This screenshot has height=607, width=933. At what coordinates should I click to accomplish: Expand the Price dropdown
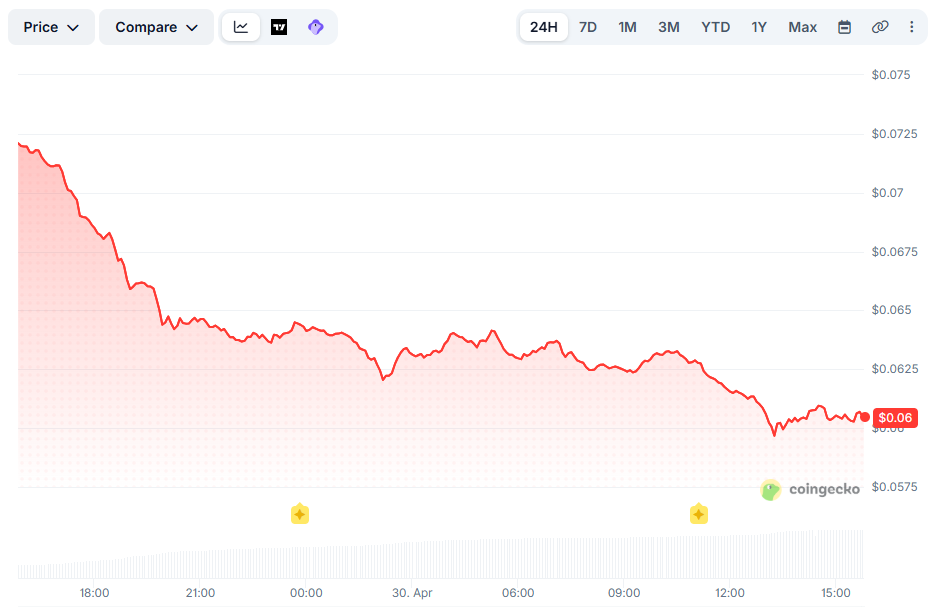pos(51,27)
